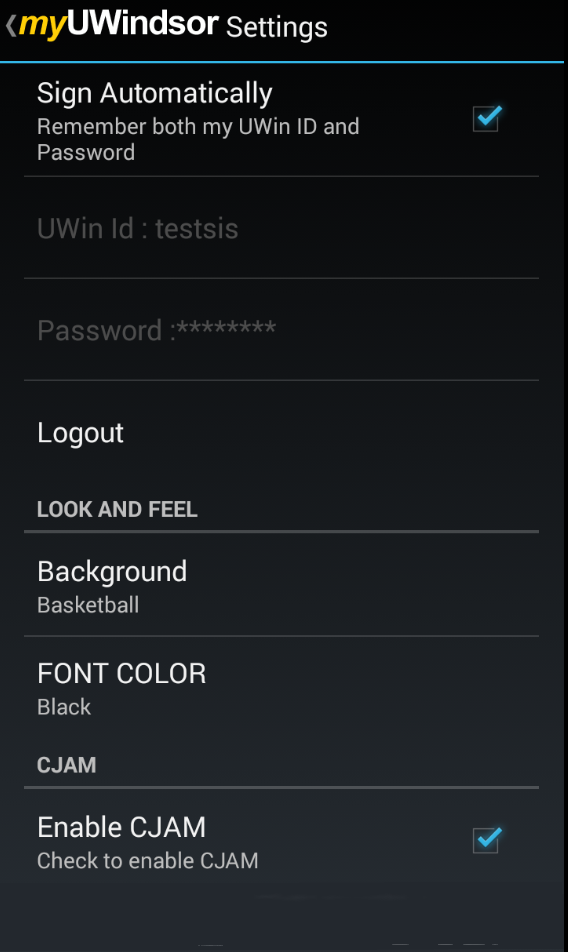Open the Background preference chooser
The image size is (568, 952).
[x=282, y=585]
